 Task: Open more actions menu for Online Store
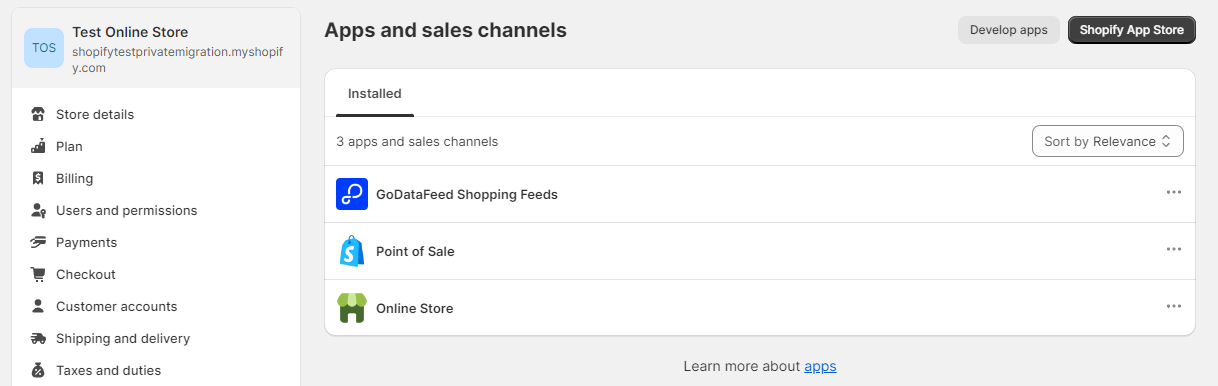1174,307
